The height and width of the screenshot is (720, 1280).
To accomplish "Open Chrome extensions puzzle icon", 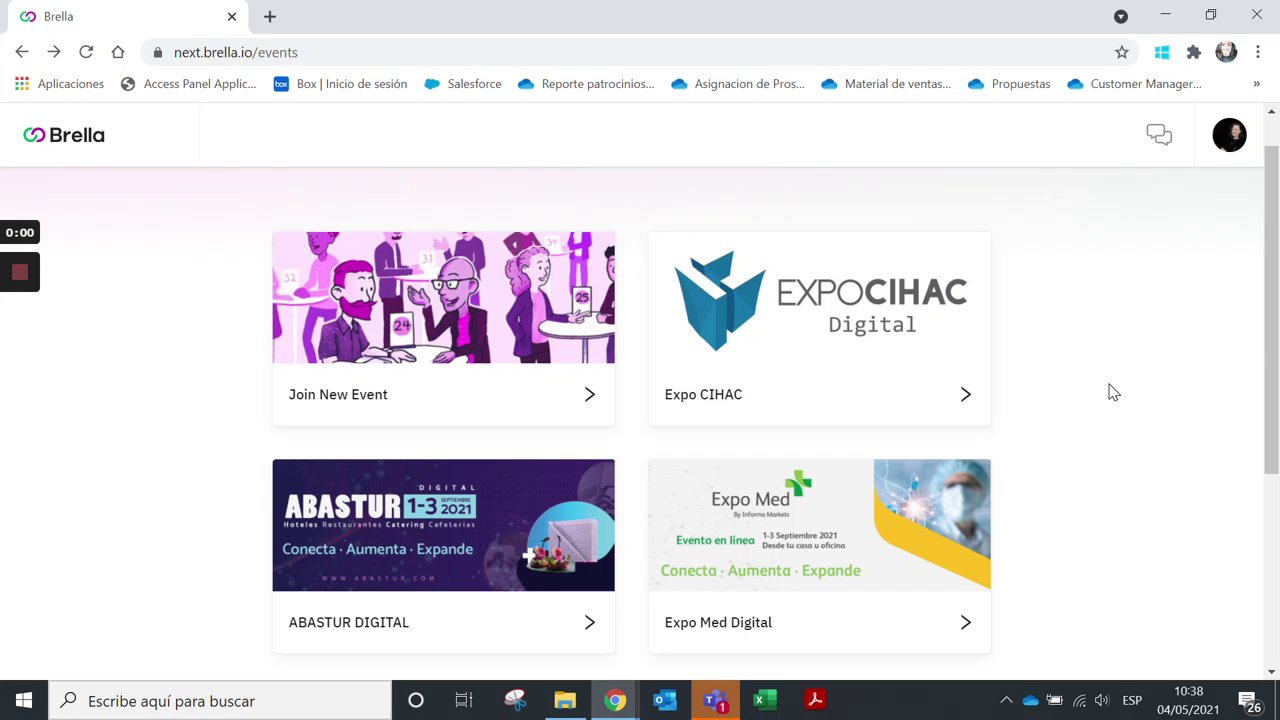I will (1194, 52).
